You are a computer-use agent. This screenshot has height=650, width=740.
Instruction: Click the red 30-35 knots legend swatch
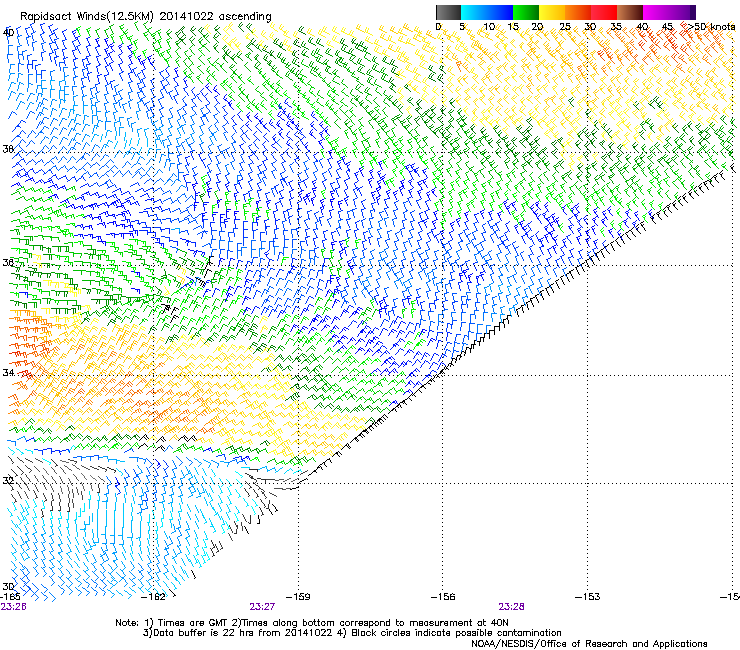[x=604, y=12]
